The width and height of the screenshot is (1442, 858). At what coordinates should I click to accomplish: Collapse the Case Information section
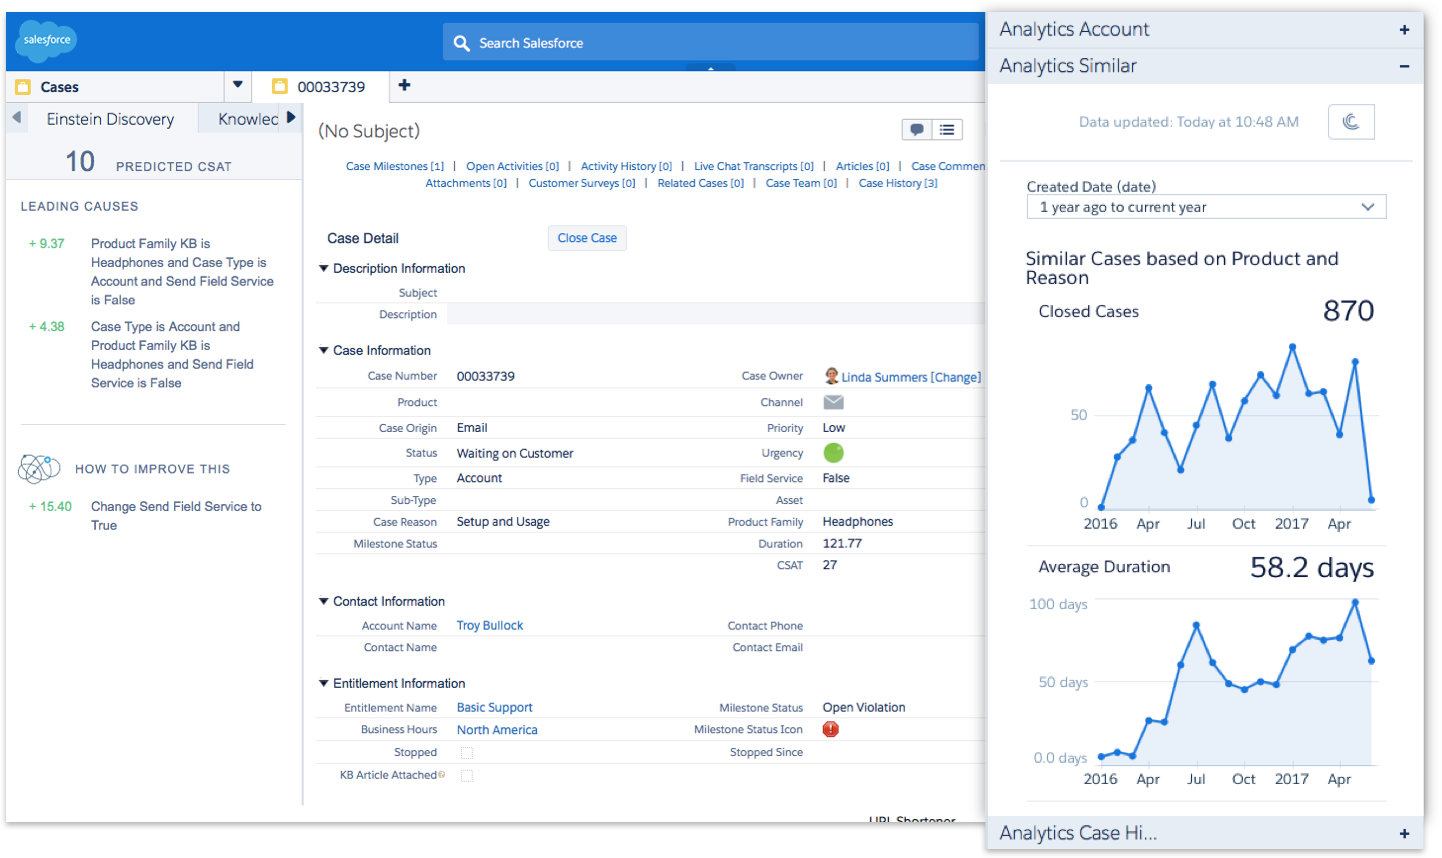click(324, 351)
